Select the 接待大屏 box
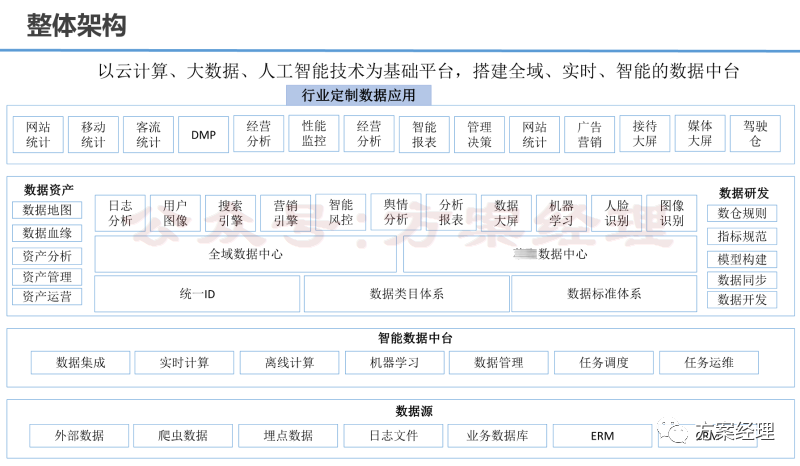This screenshot has height=466, width=800. (x=644, y=134)
